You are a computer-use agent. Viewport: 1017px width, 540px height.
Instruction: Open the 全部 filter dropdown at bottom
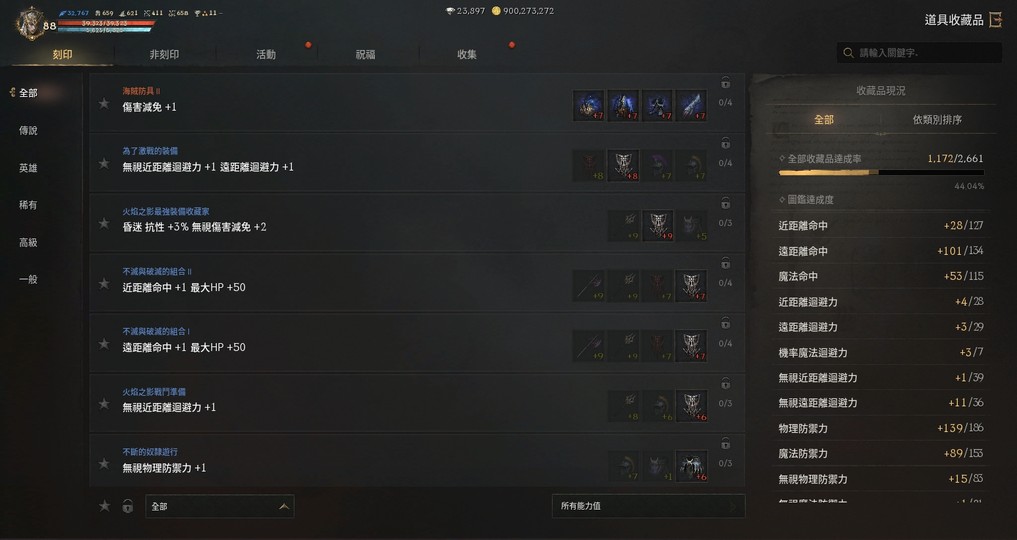tap(220, 506)
